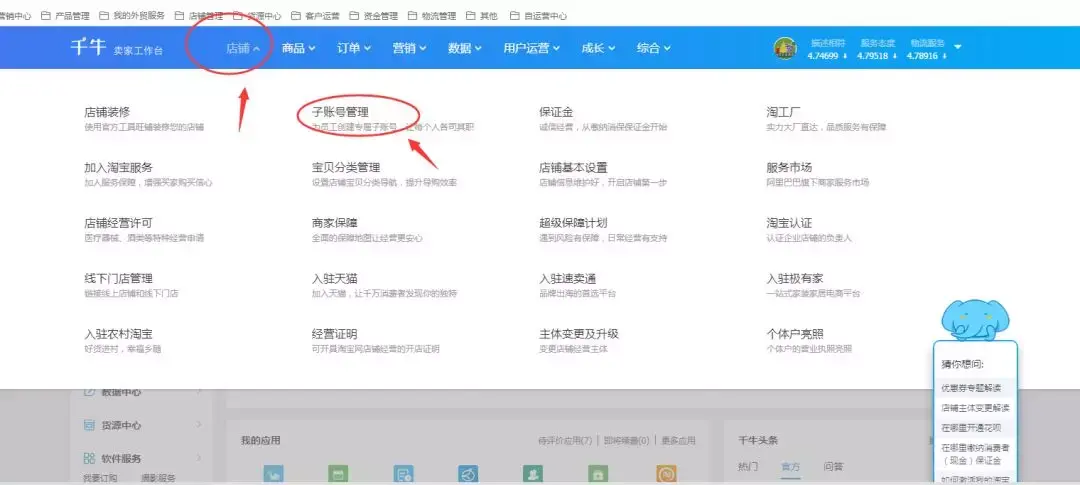Select 商家保障

(x=335, y=223)
